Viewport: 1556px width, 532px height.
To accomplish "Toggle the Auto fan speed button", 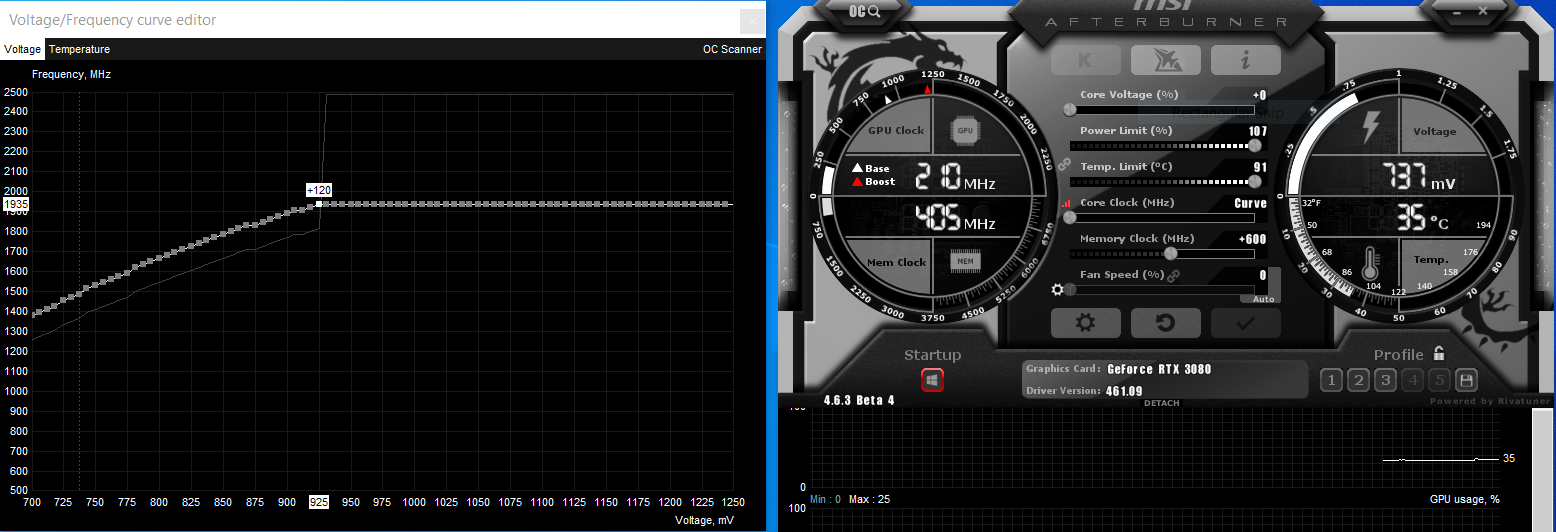I will click(x=1262, y=299).
